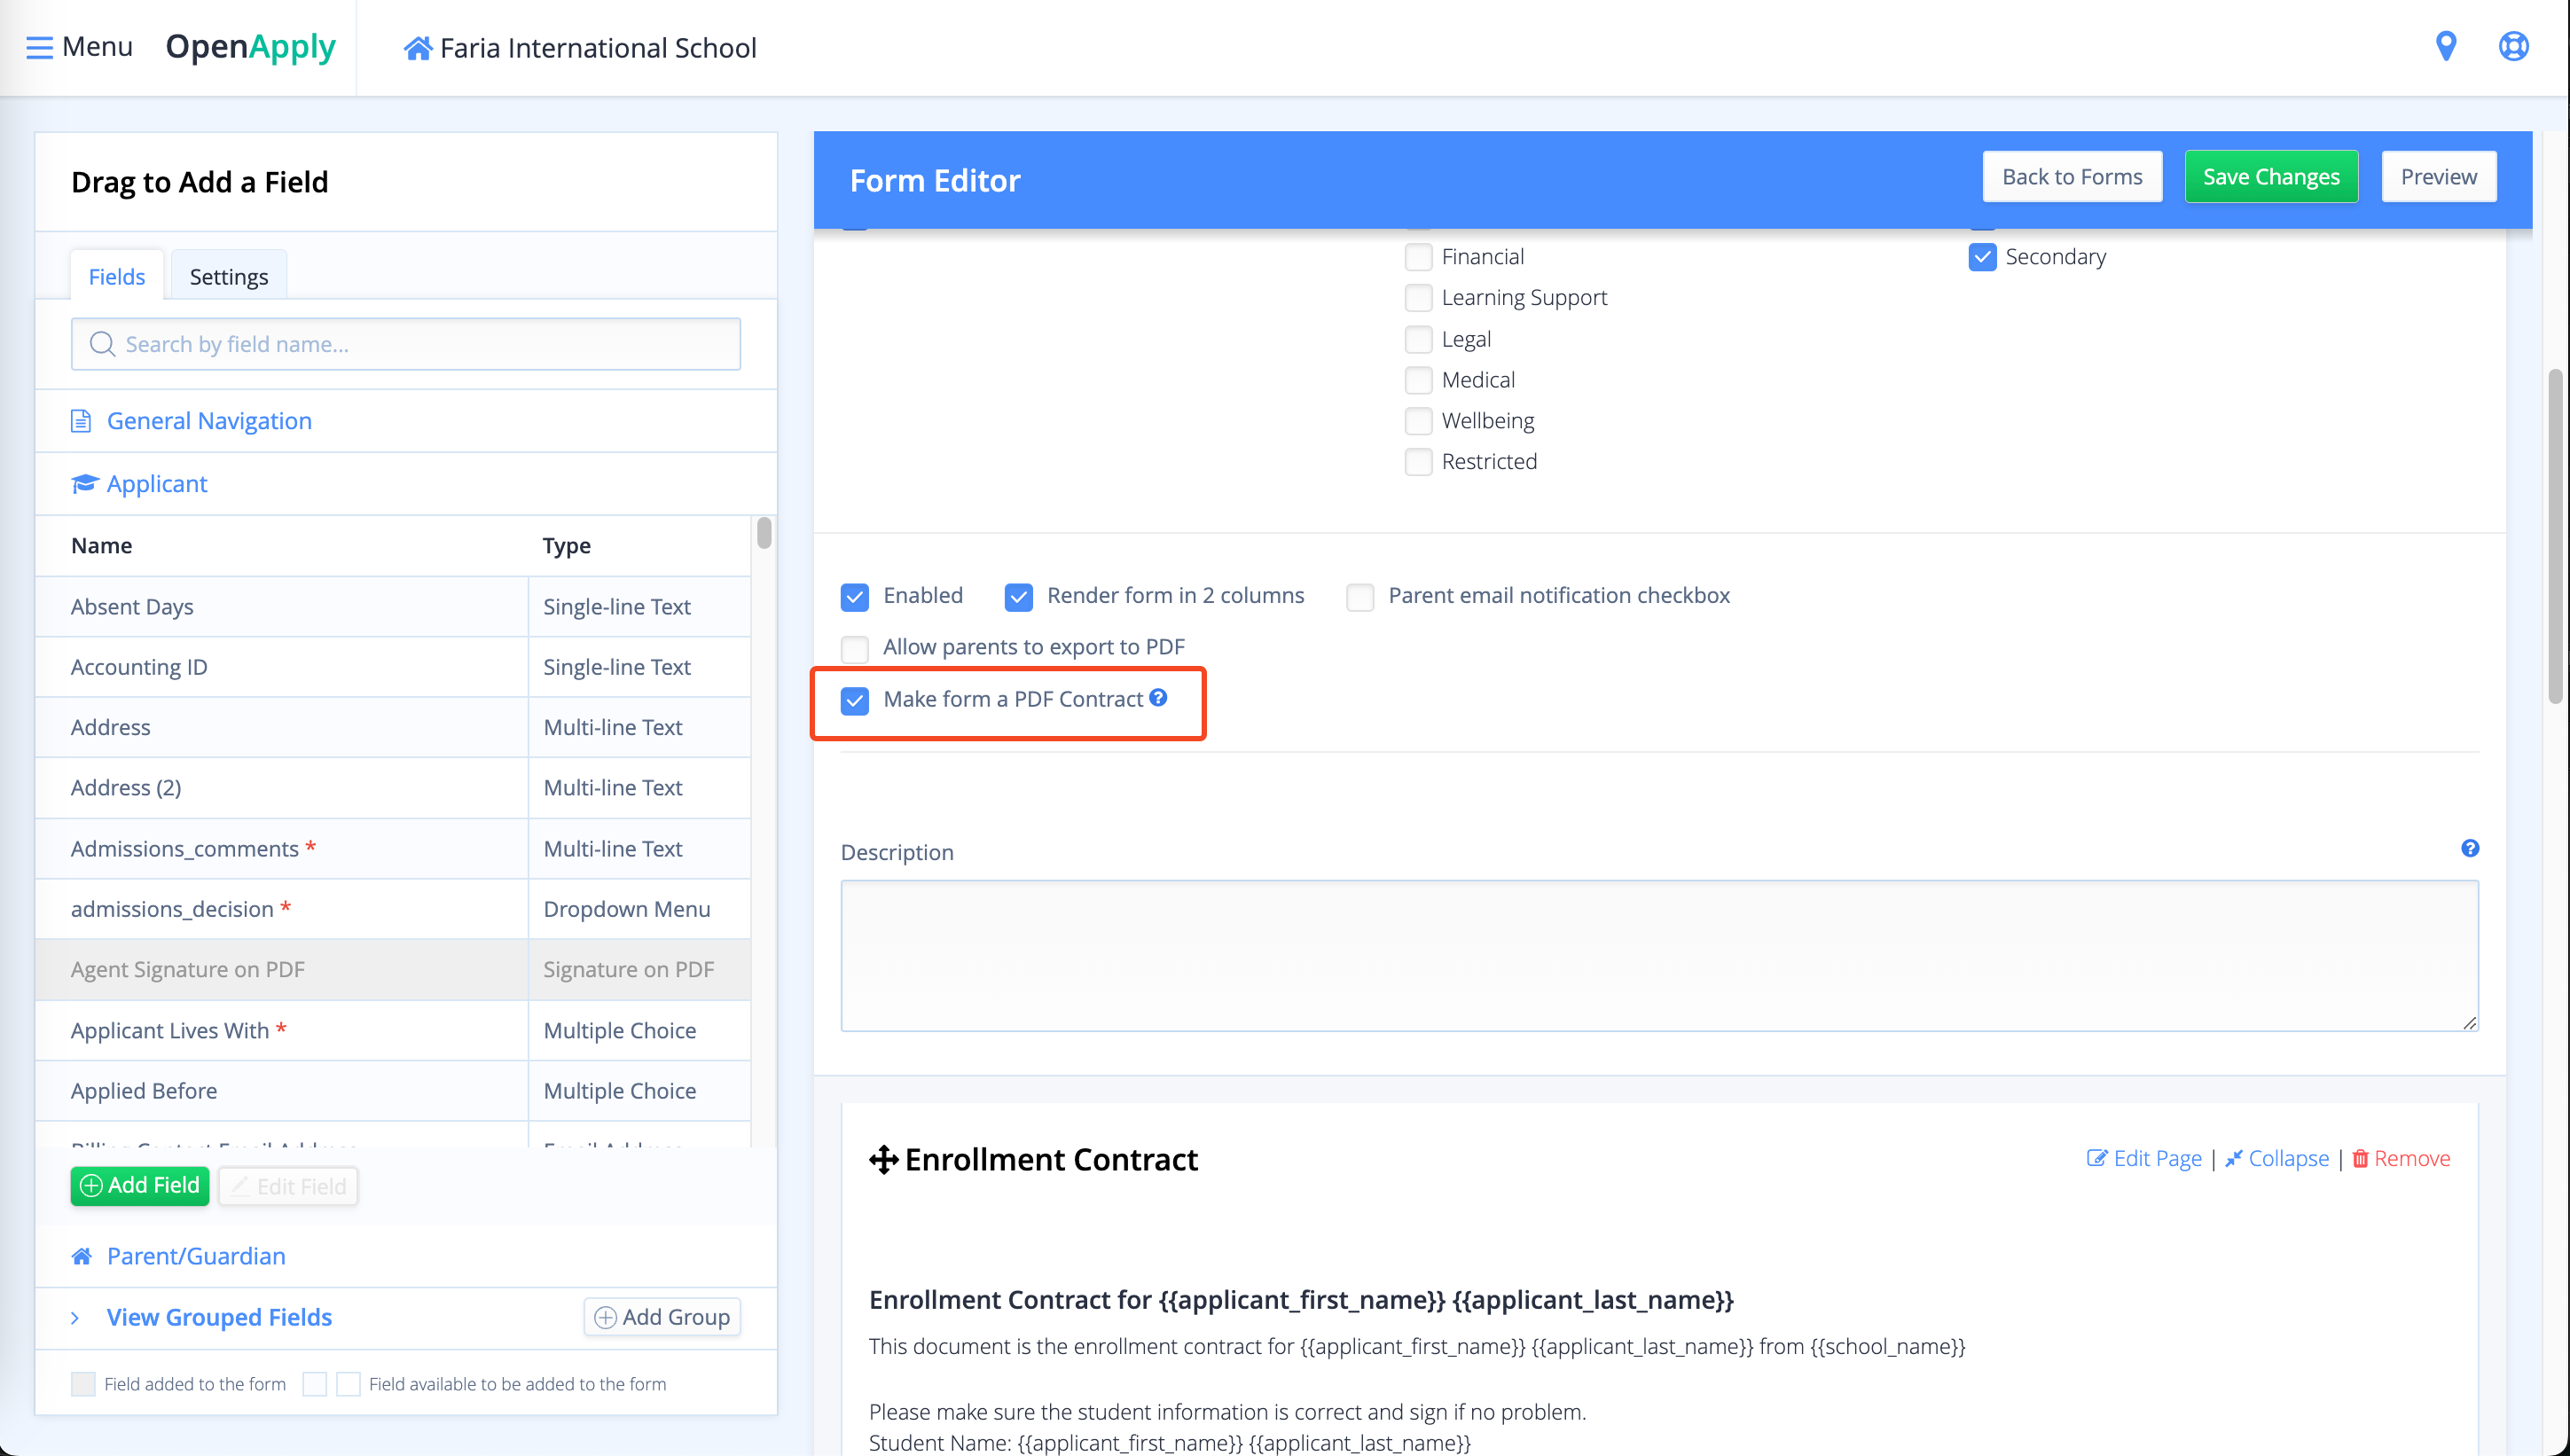Click the Save Changes button
The image size is (2570, 1456).
2270,177
